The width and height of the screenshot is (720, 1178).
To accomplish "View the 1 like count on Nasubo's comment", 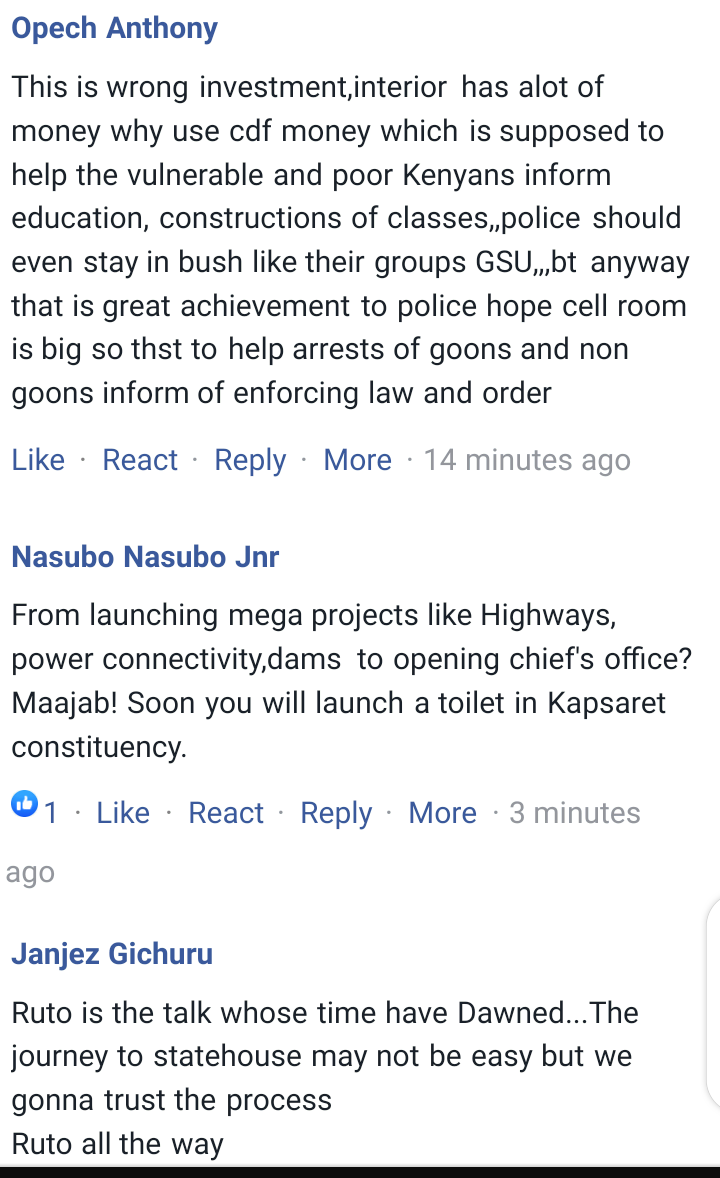I will pos(50,813).
